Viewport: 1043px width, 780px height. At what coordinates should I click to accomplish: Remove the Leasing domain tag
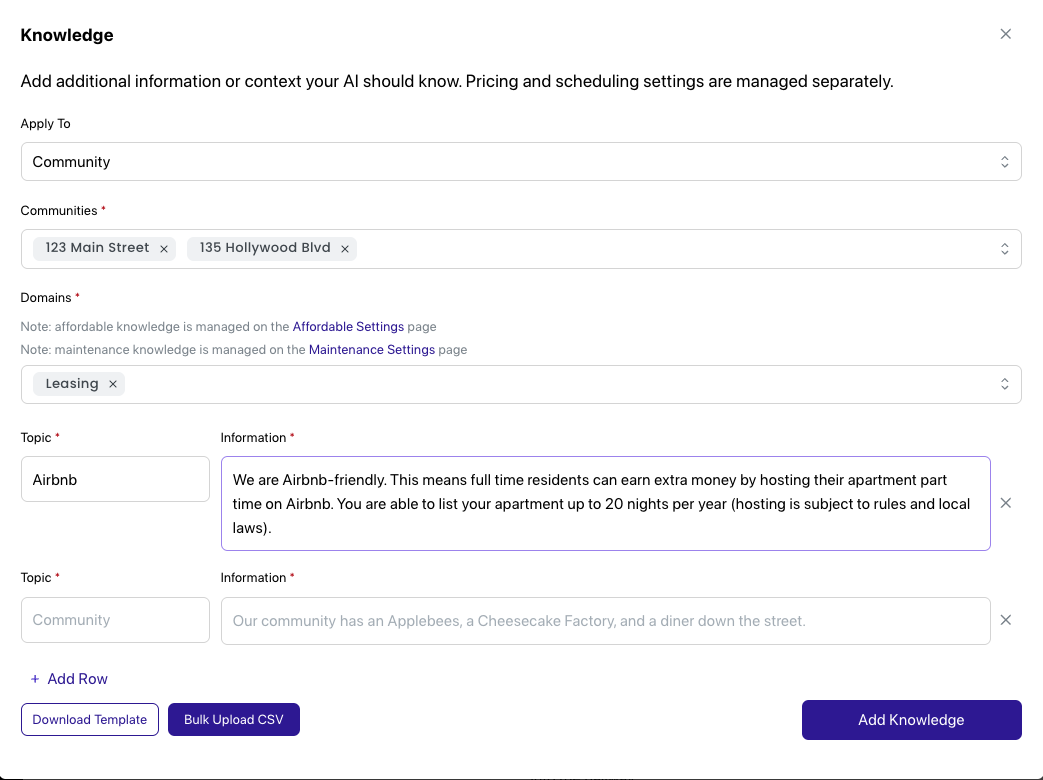click(x=112, y=384)
